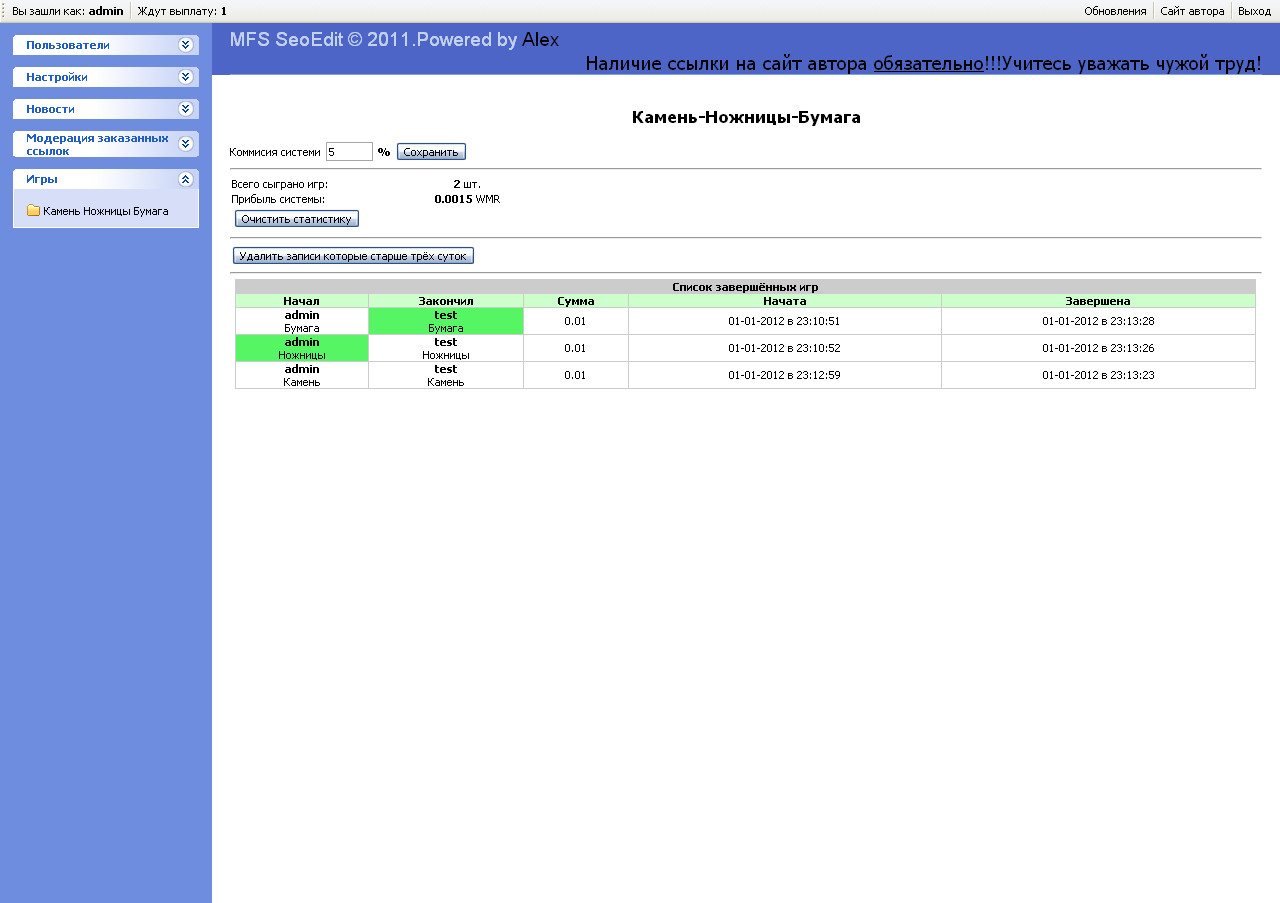
Task: Click the Завершена column header
Action: tap(1097, 301)
